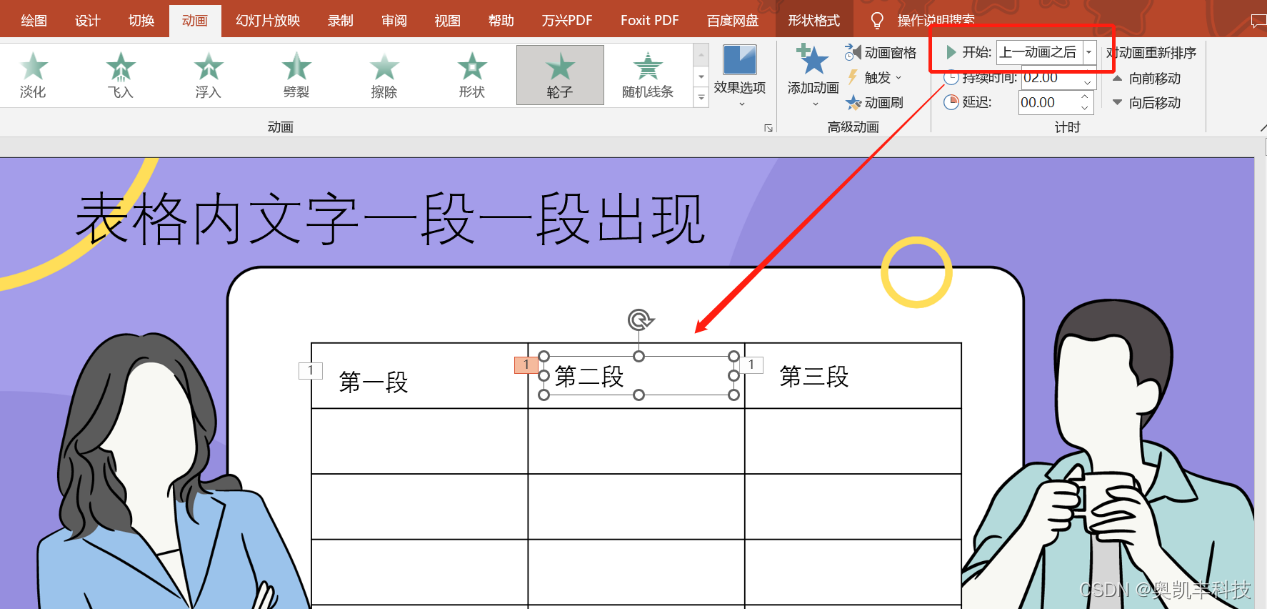Expand the animation gallery with the More arrow
Screen dimensions: 1267x609
(701, 98)
